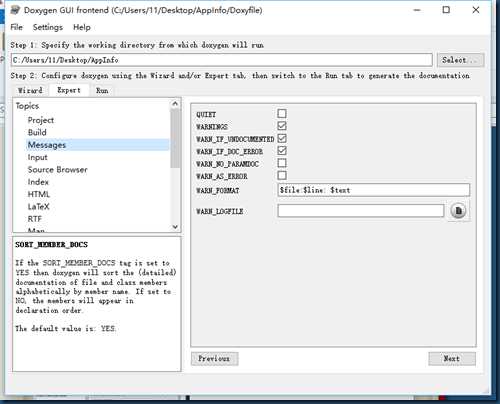The image size is (500, 404).
Task: Close the Doxygen GUI frontend window
Action: pyautogui.click(x=476, y=10)
